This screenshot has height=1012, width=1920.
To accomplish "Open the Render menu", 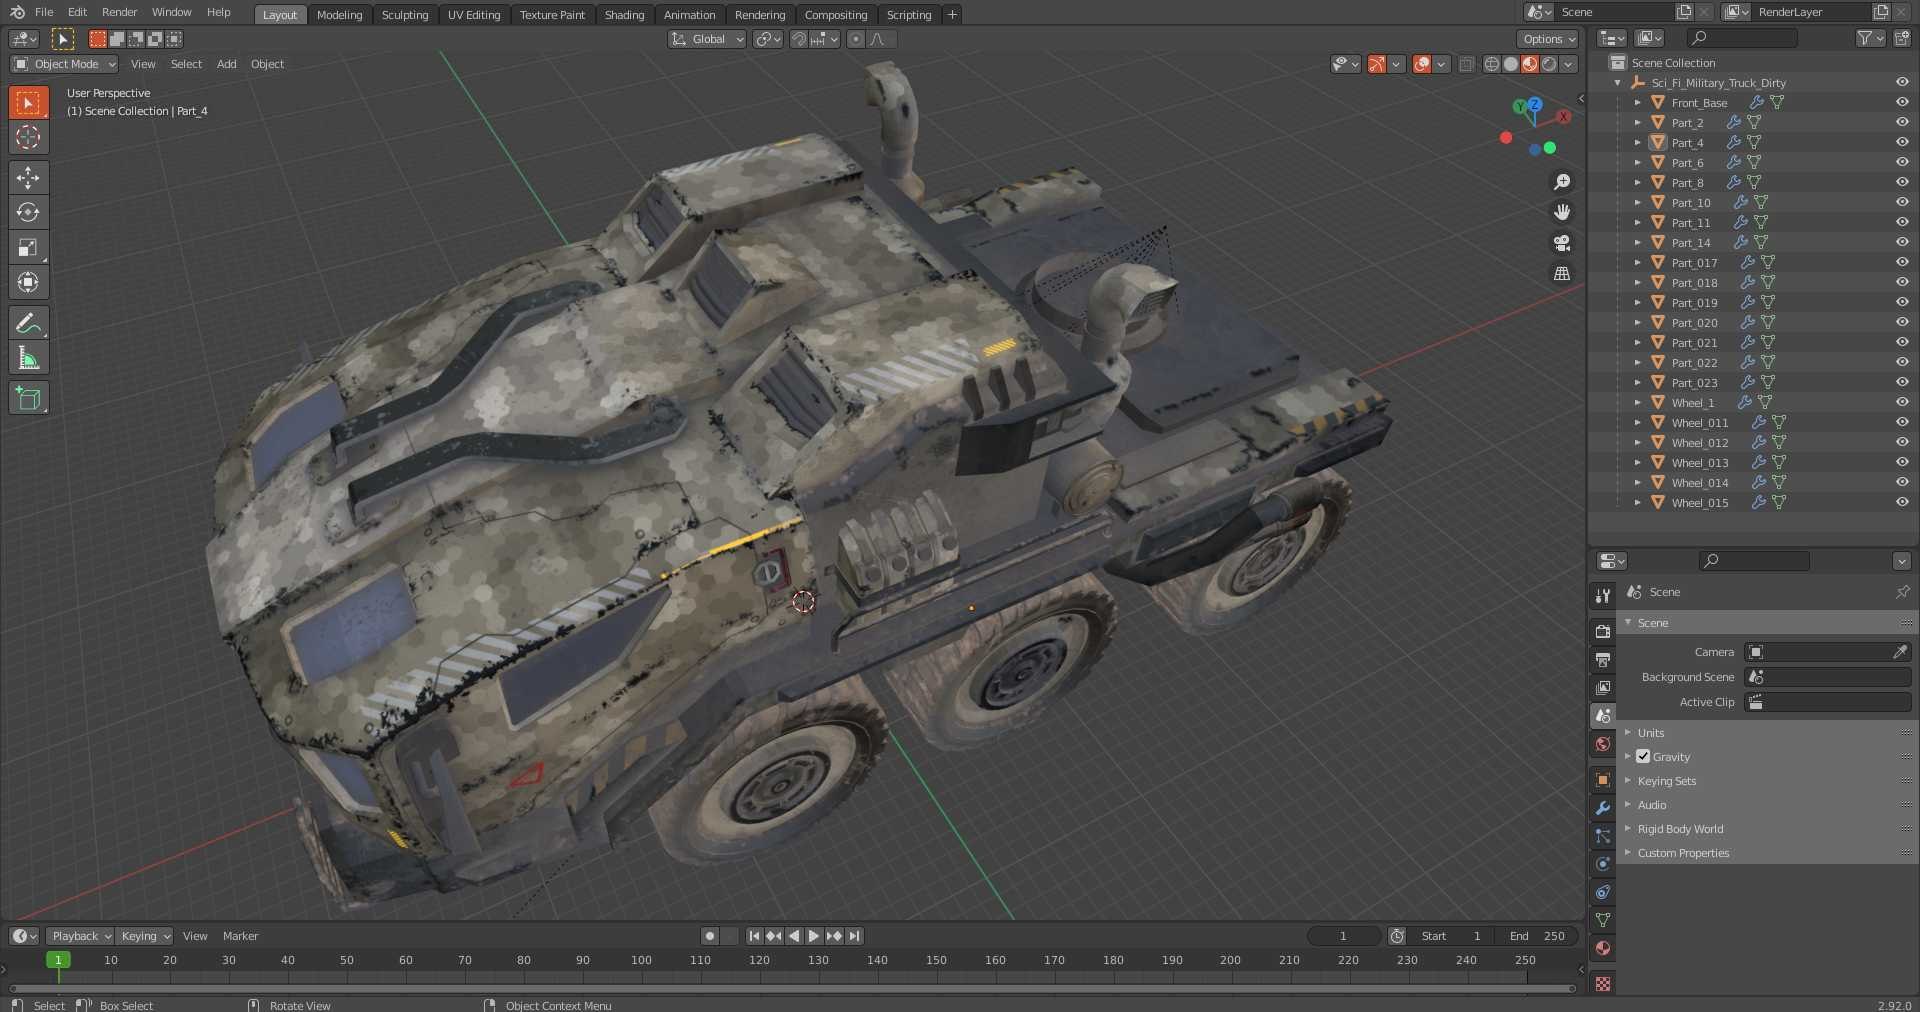I will (x=119, y=12).
